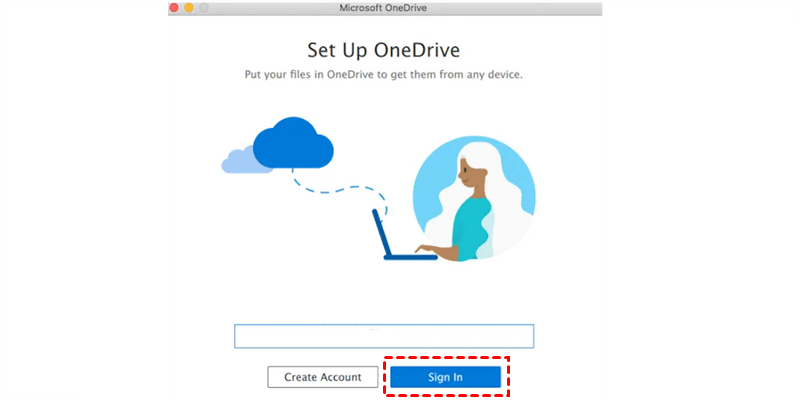This screenshot has height=400, width=800.
Task: Focus the email address input field
Action: 384,336
